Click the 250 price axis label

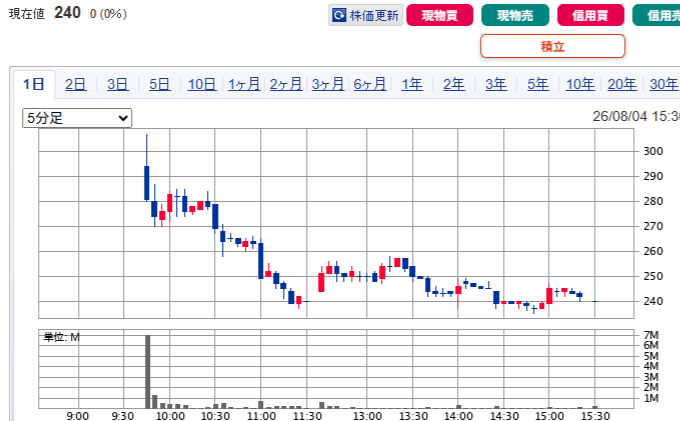point(653,276)
